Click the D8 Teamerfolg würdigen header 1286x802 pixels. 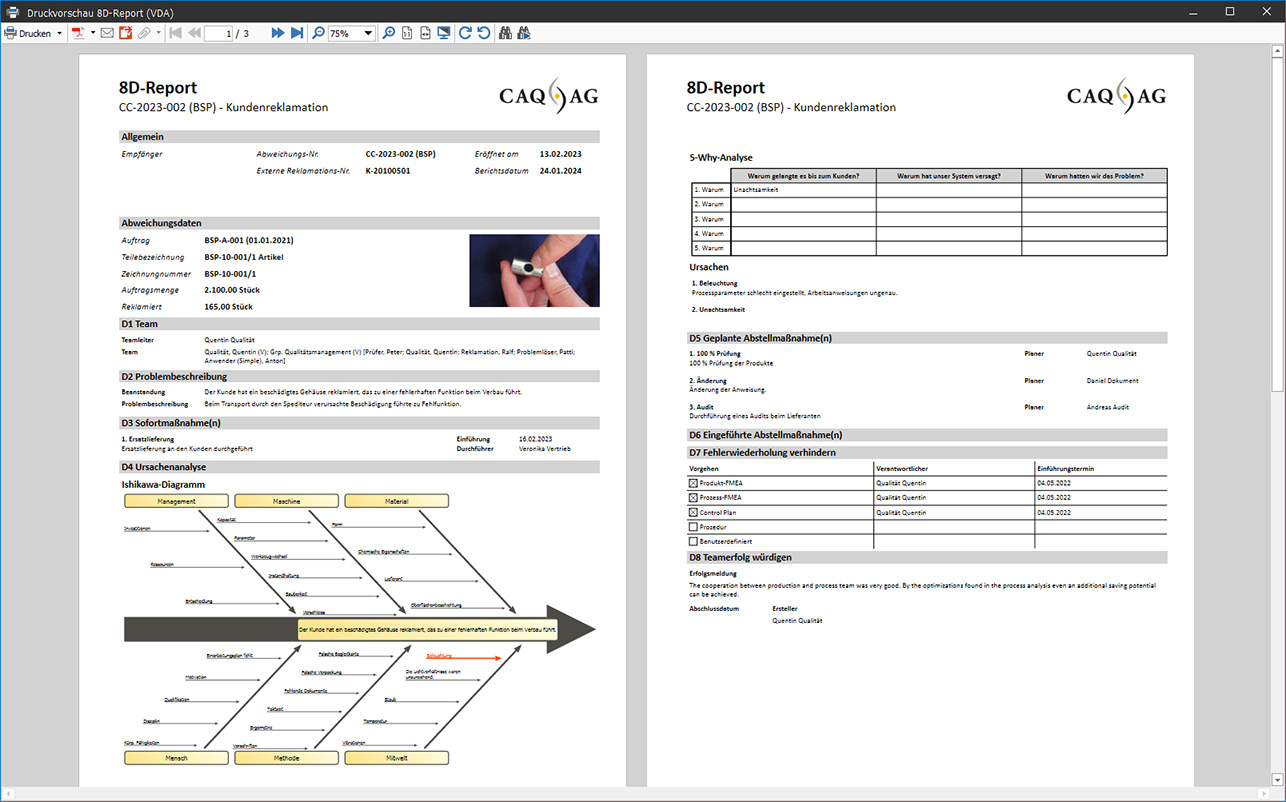pos(927,557)
